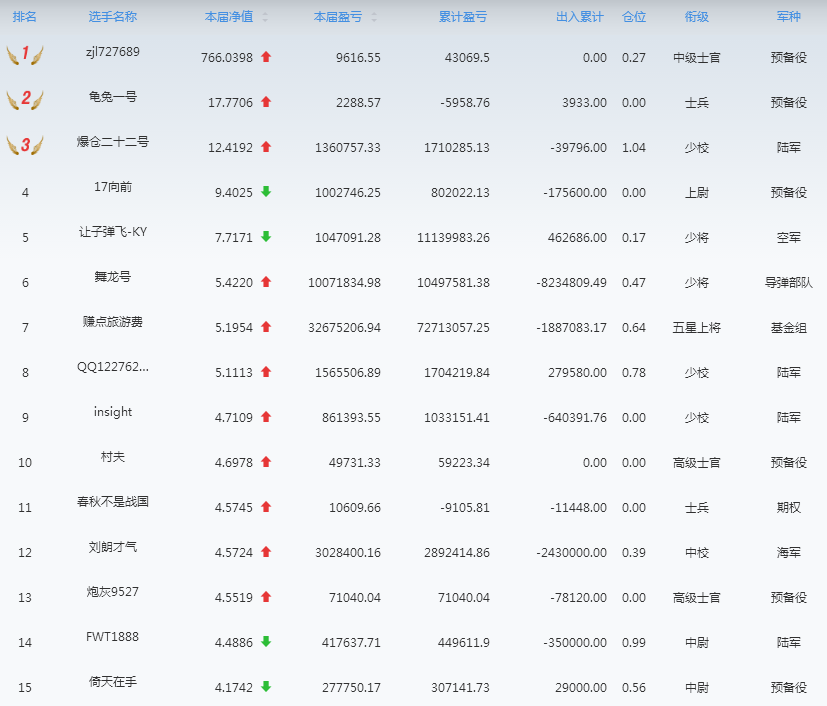Click the 空军 branch cell
Image resolution: width=827 pixels, height=706 pixels.
788,237
